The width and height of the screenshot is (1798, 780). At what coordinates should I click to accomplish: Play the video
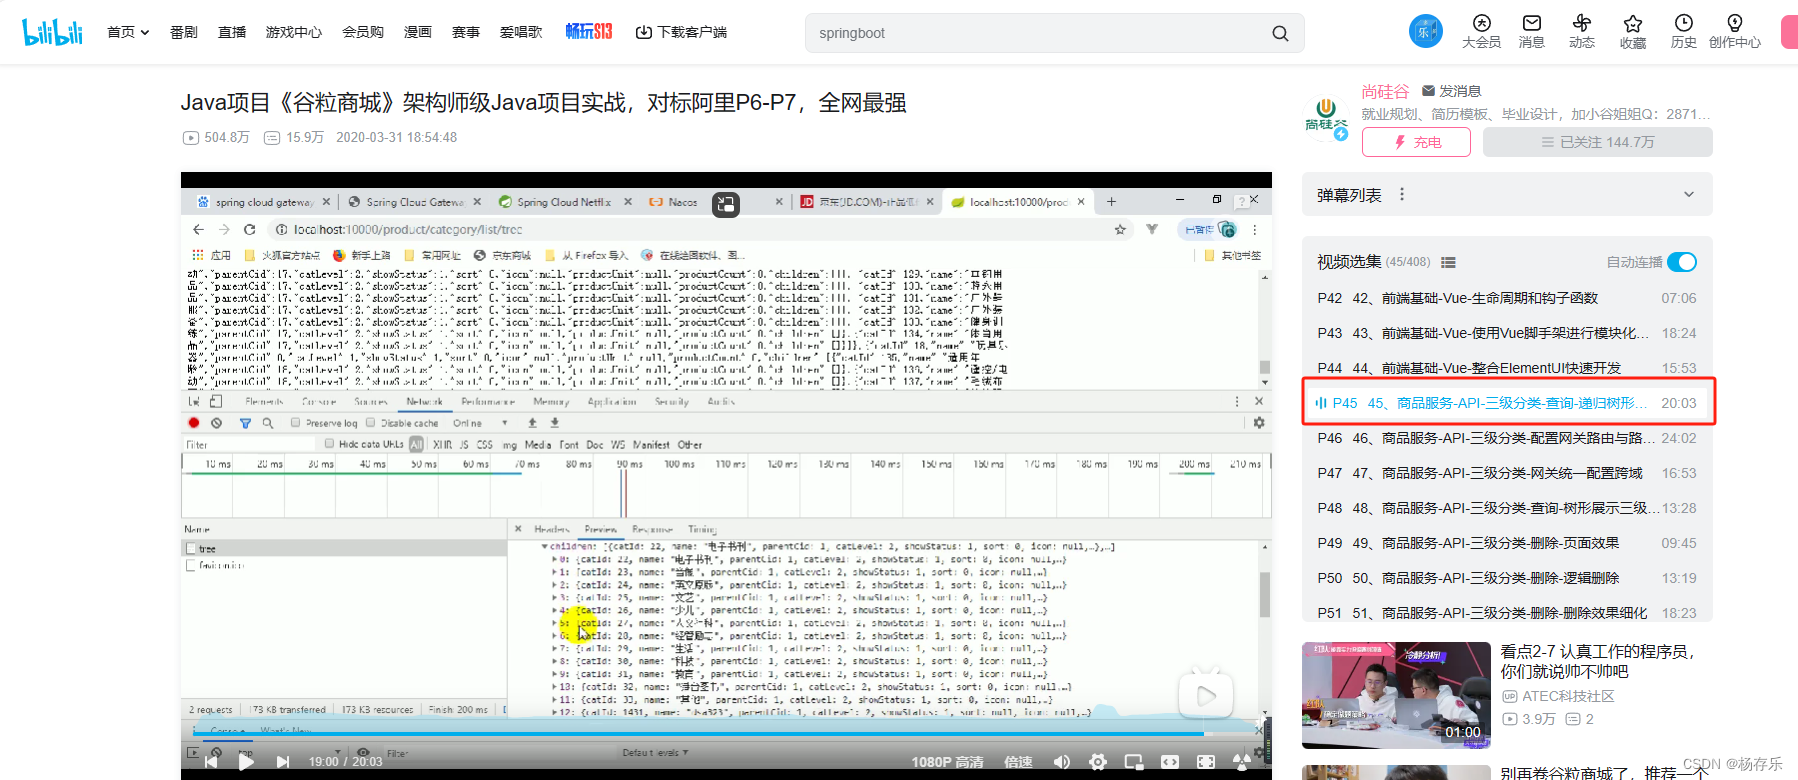click(246, 762)
